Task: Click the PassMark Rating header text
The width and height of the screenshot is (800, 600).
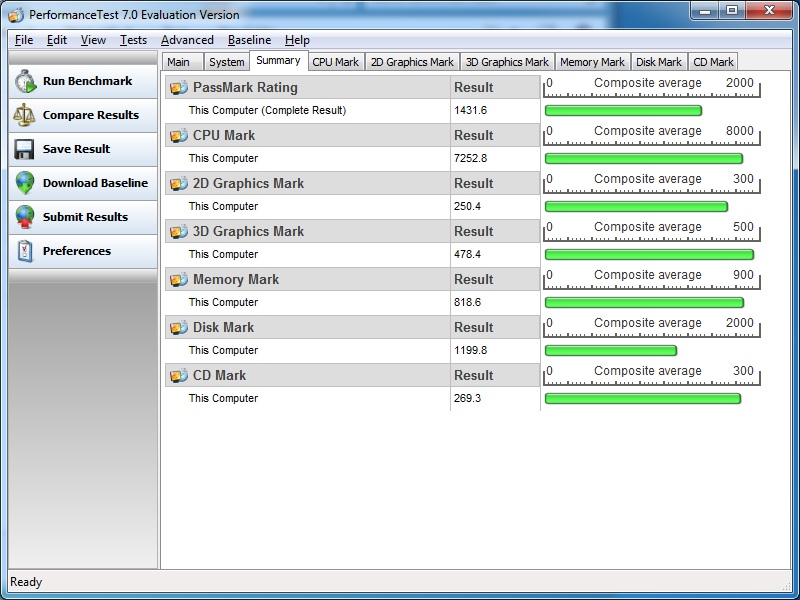Action: click(245, 88)
